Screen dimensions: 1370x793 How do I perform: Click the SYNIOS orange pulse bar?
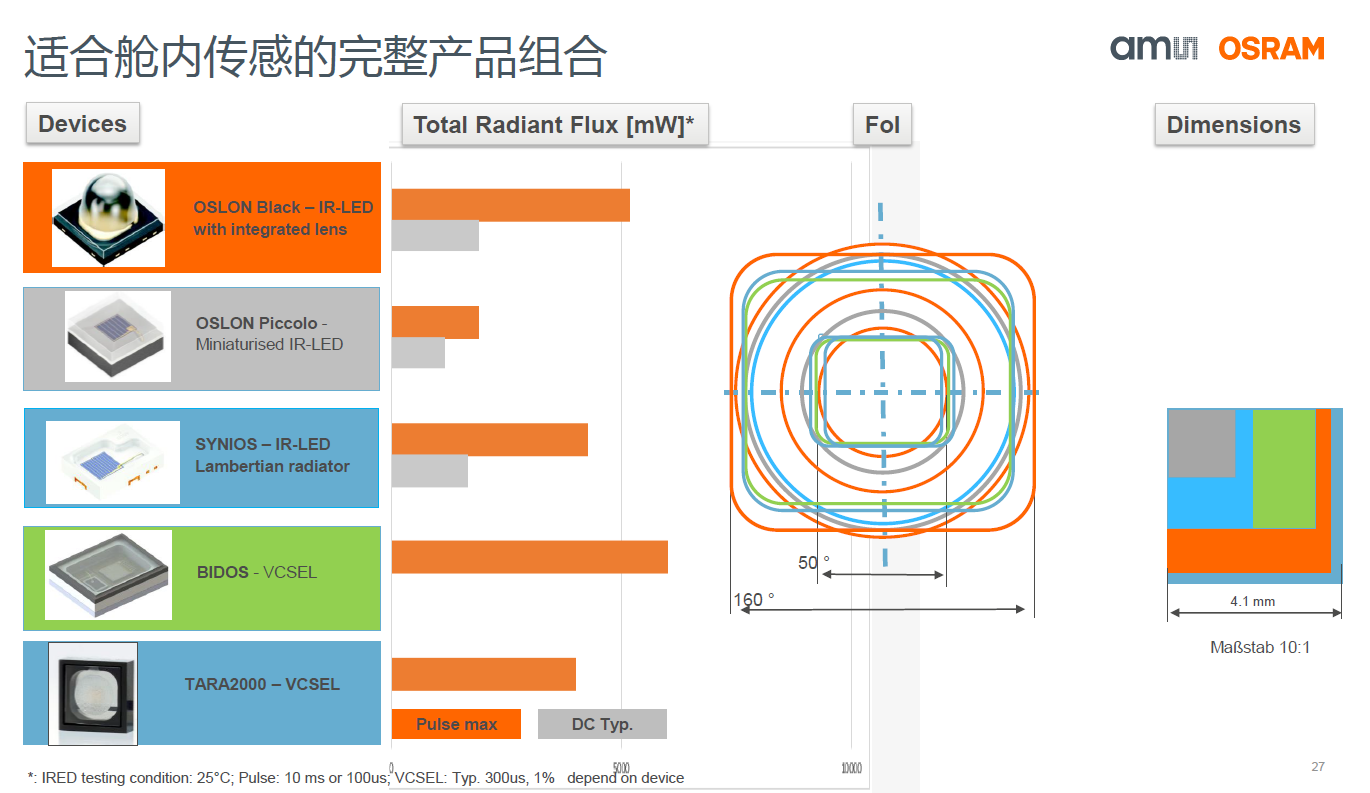tap(489, 440)
